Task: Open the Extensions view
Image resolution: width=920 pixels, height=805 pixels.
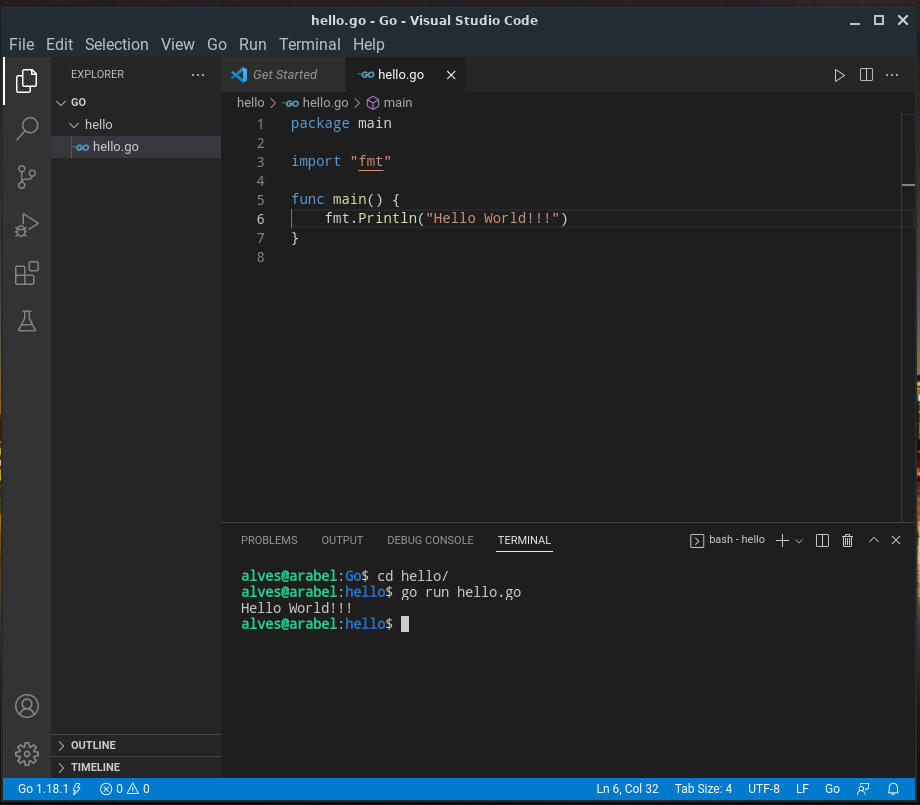Action: tap(26, 273)
